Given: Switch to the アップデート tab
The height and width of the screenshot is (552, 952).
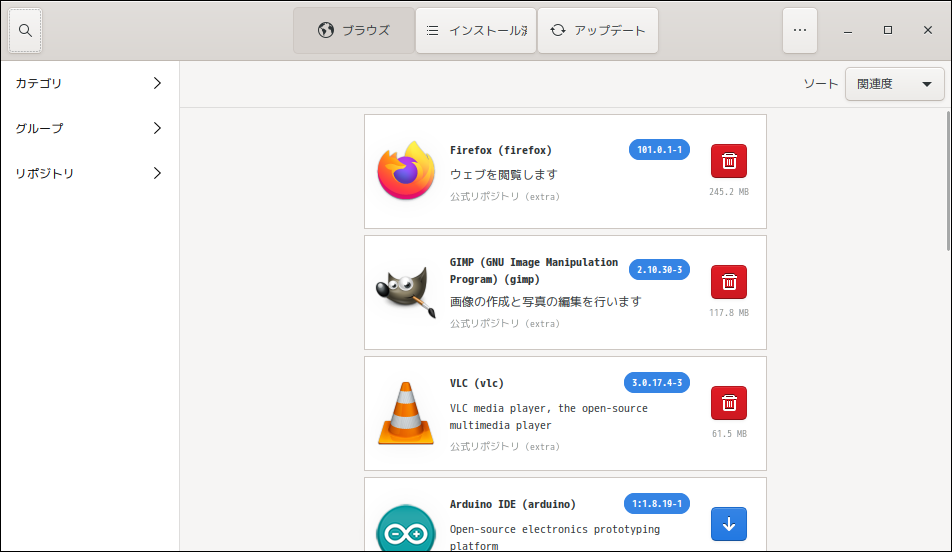Looking at the screenshot, I should pyautogui.click(x=598, y=30).
